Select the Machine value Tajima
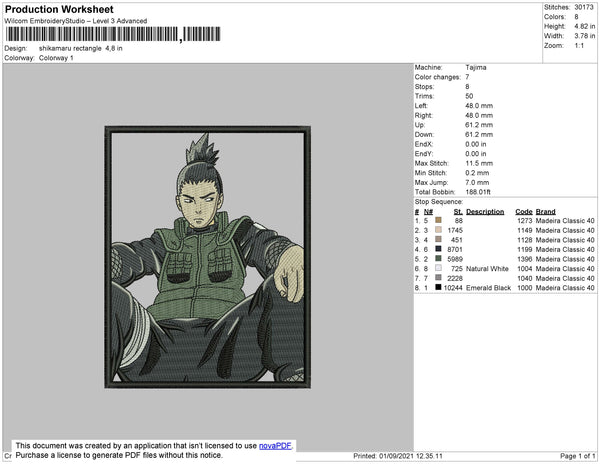 476,67
